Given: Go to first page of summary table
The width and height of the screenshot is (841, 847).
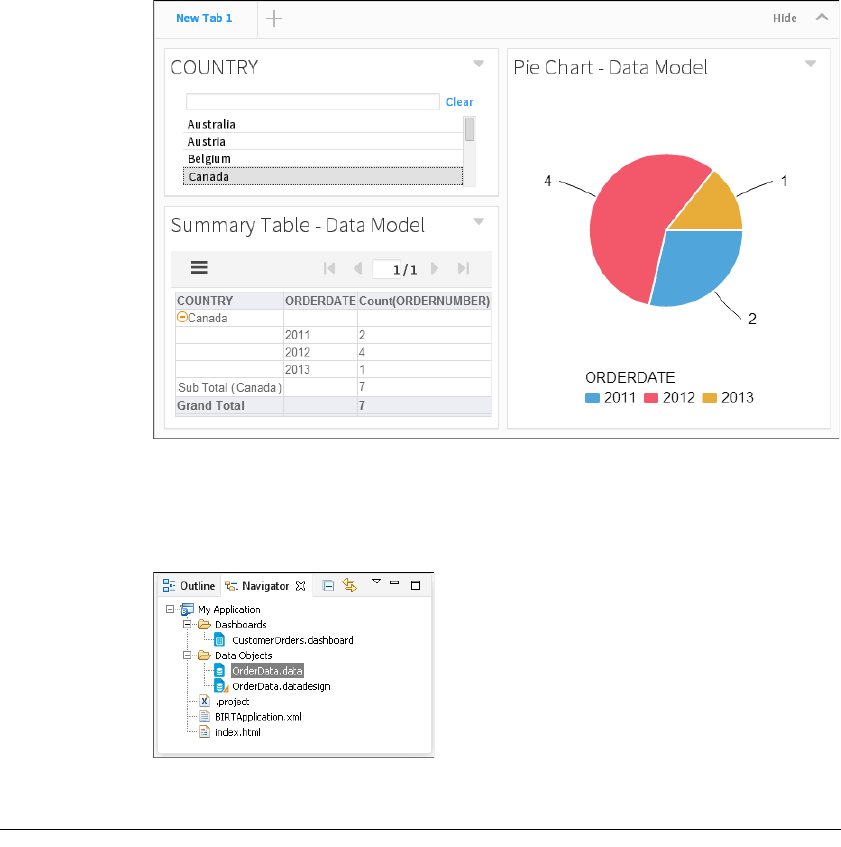Looking at the screenshot, I should [x=329, y=268].
